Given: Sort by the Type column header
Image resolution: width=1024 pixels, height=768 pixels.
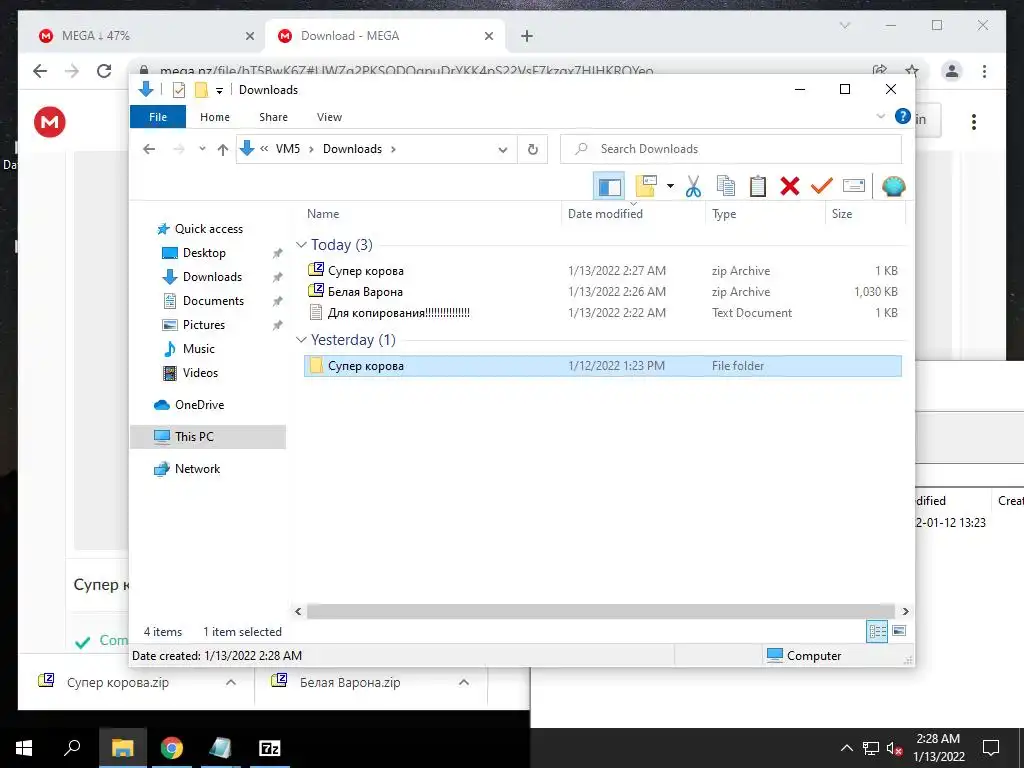Looking at the screenshot, I should click(x=724, y=214).
